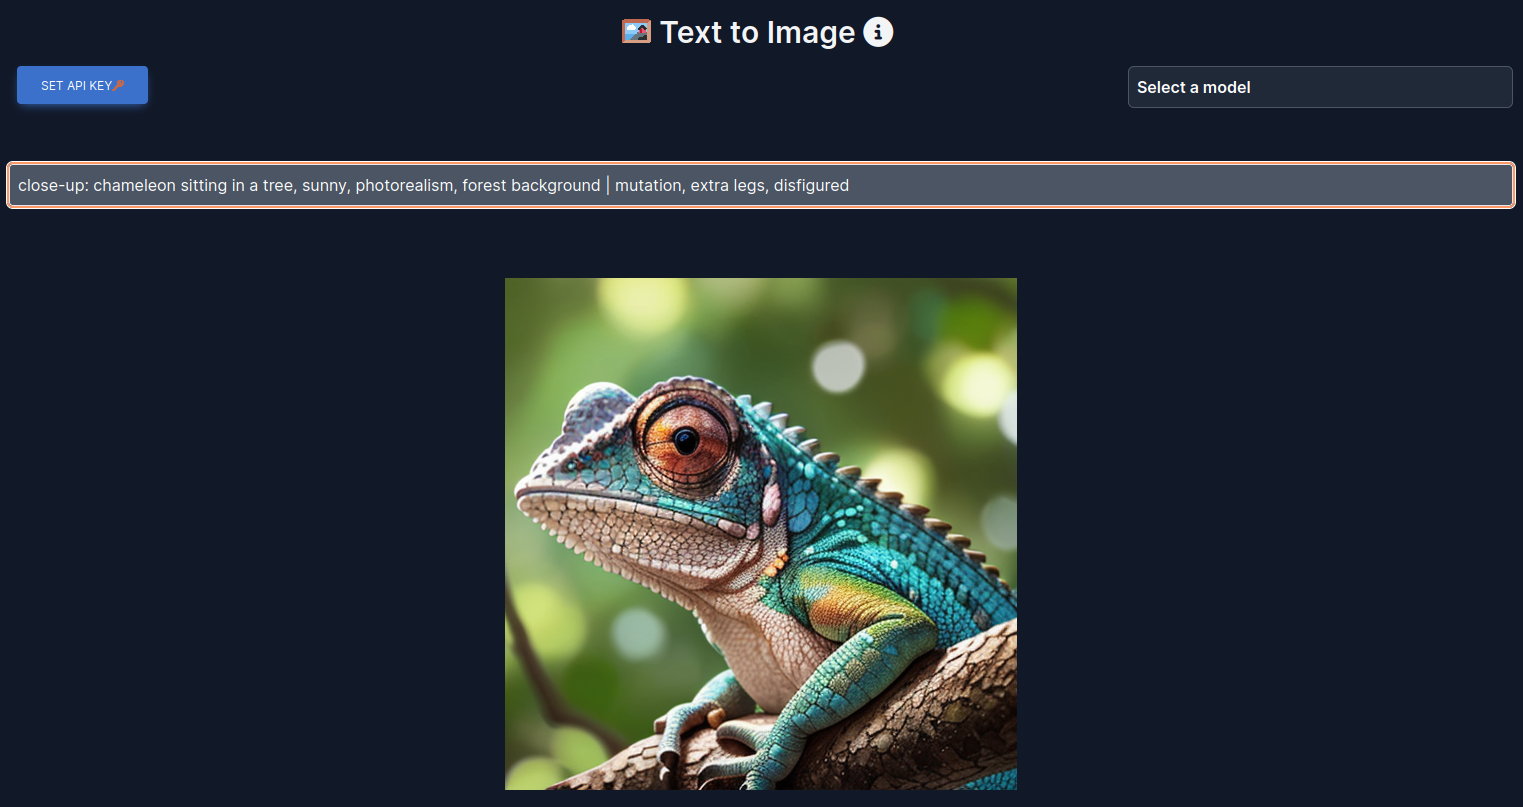Click the empty right end of the prompt field
Viewport: 1523px width, 807px height.
point(1200,185)
